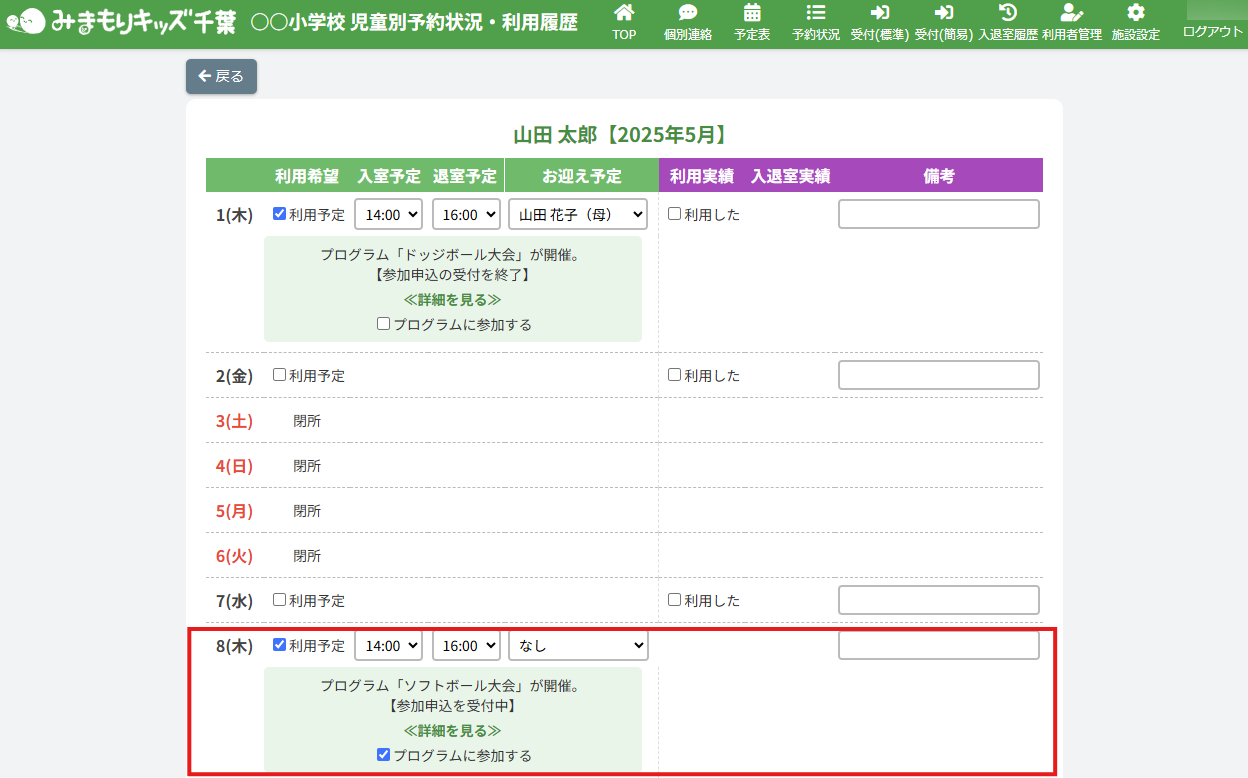Open May 8 お迎え予定 なし dropdown
Image resolution: width=1248 pixels, height=778 pixels.
pos(578,646)
